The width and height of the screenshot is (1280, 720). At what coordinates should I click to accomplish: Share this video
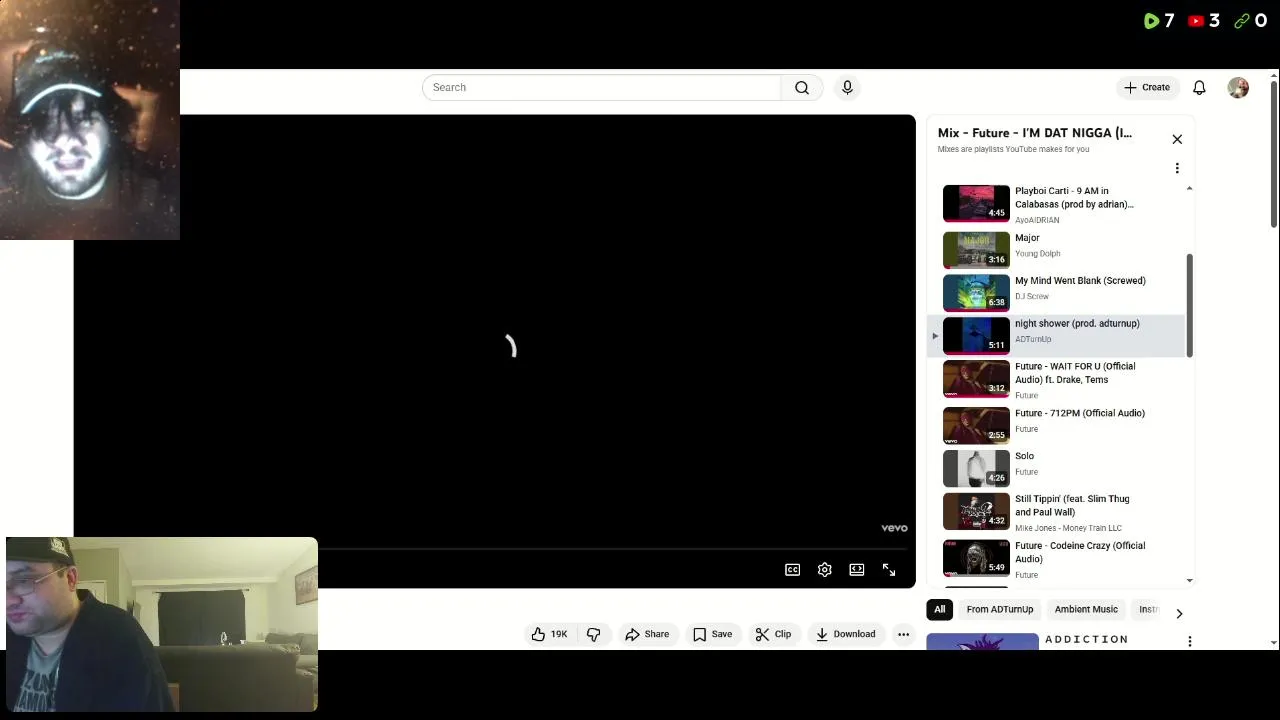point(647,634)
